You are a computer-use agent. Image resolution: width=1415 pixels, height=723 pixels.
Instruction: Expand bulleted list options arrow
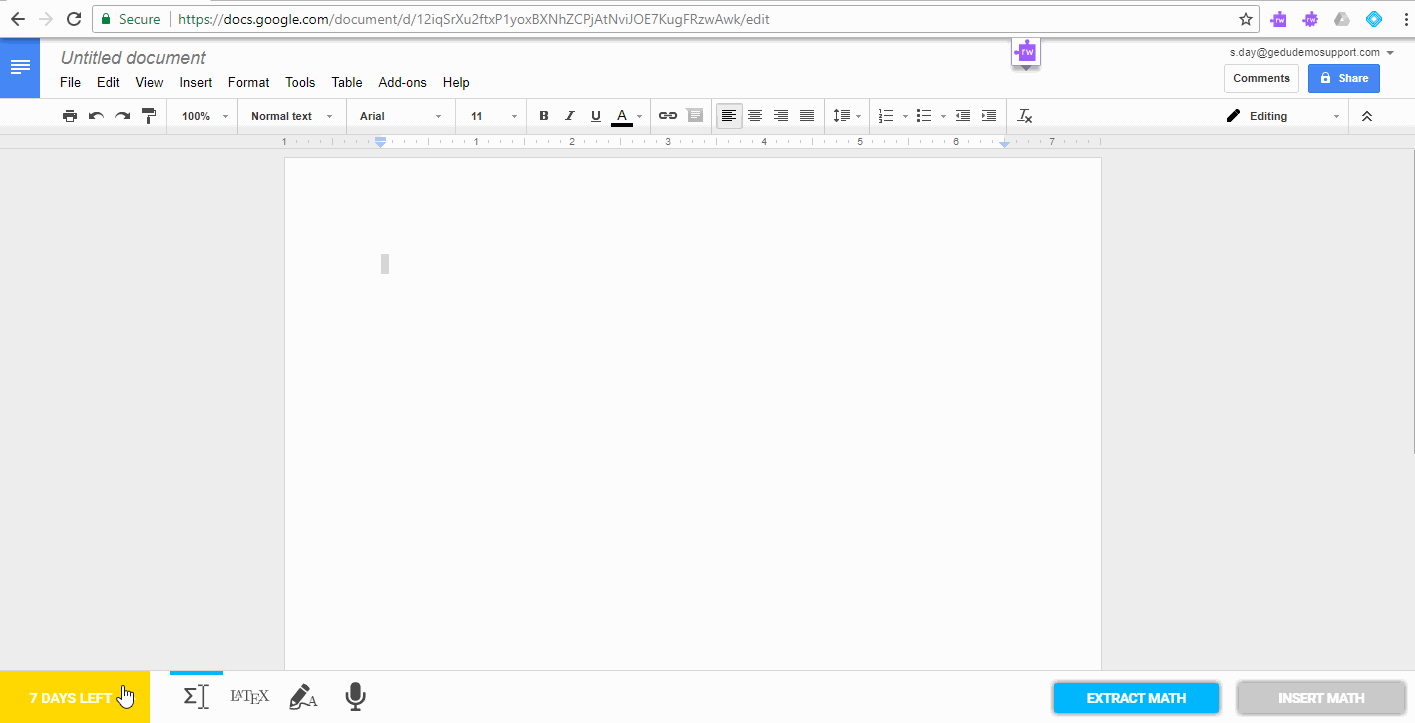click(943, 116)
